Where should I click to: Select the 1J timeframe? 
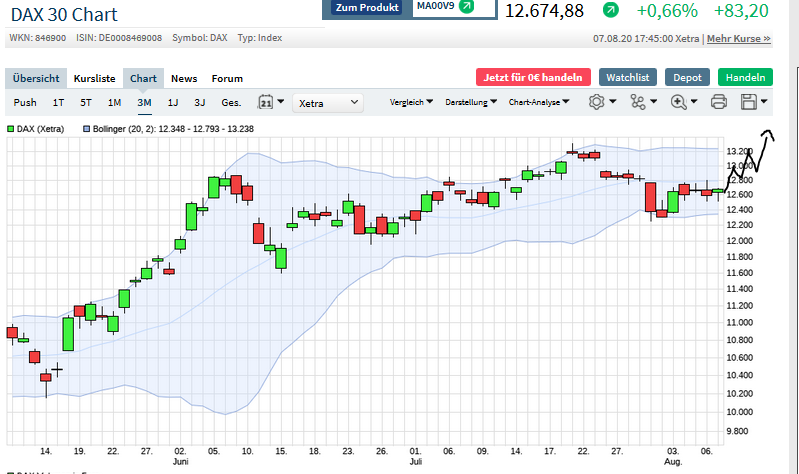point(173,102)
